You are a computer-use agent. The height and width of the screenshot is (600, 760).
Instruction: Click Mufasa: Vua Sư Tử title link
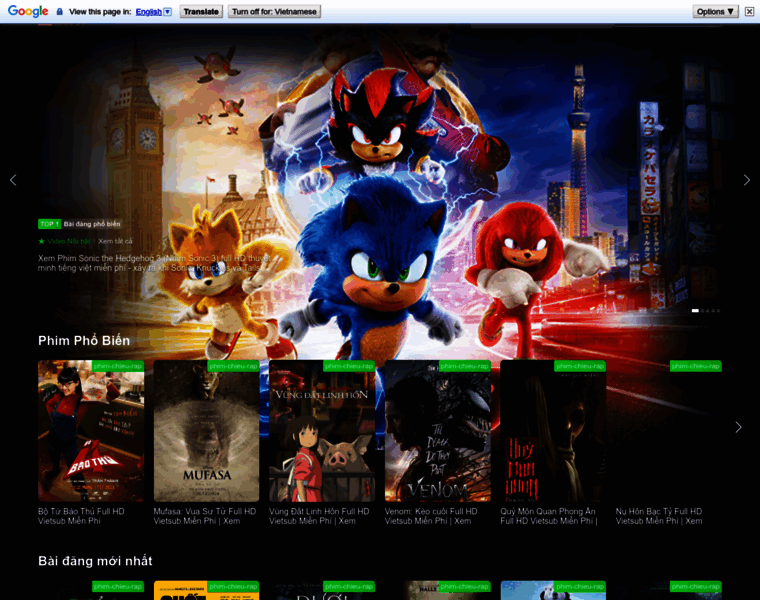[x=205, y=516]
